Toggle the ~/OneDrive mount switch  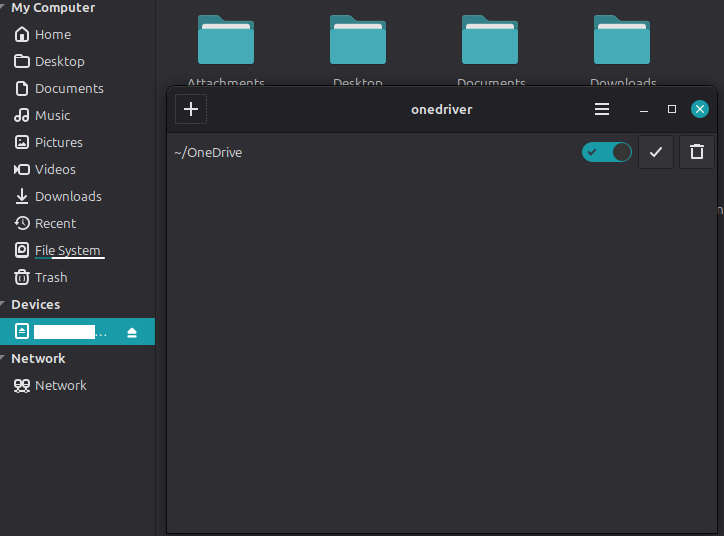tap(607, 152)
